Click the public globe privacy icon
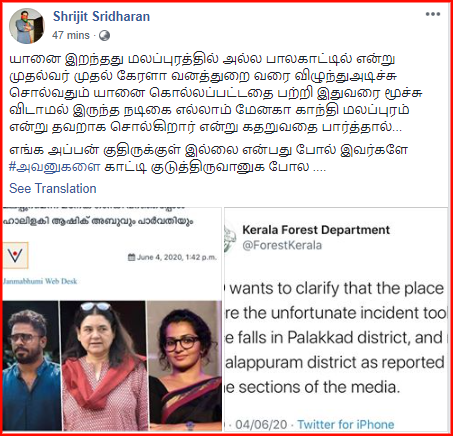 [104, 35]
